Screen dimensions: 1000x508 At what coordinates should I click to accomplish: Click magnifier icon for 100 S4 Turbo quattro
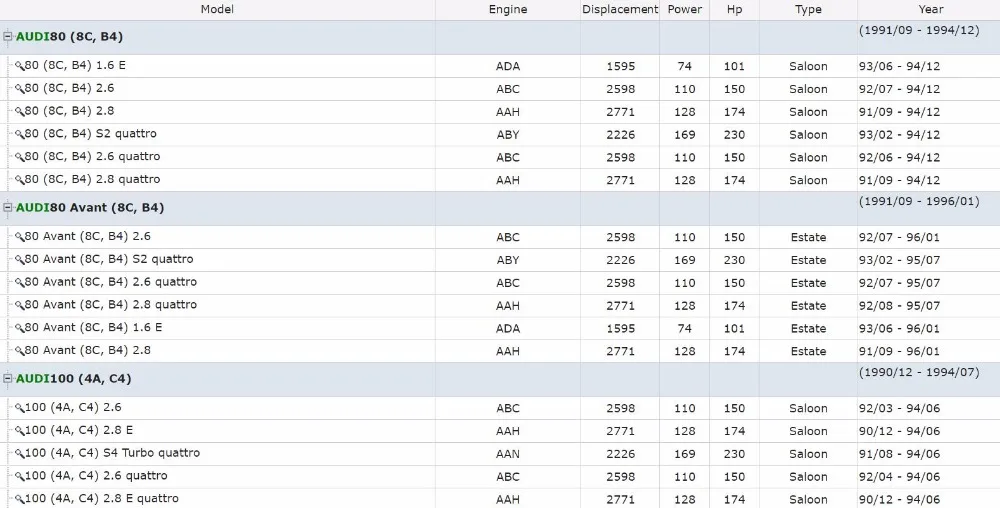pos(19,454)
